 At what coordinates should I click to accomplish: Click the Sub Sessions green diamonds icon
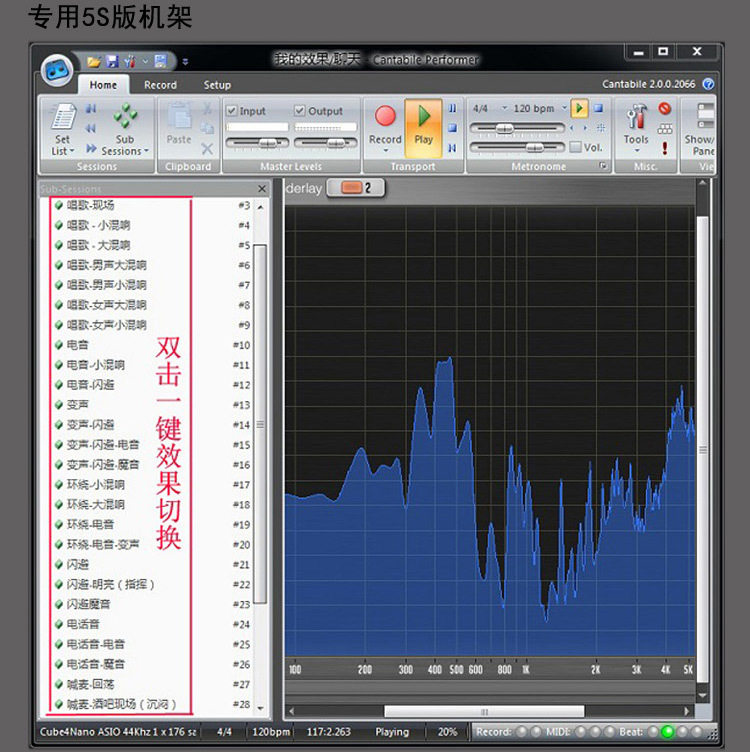coord(125,116)
